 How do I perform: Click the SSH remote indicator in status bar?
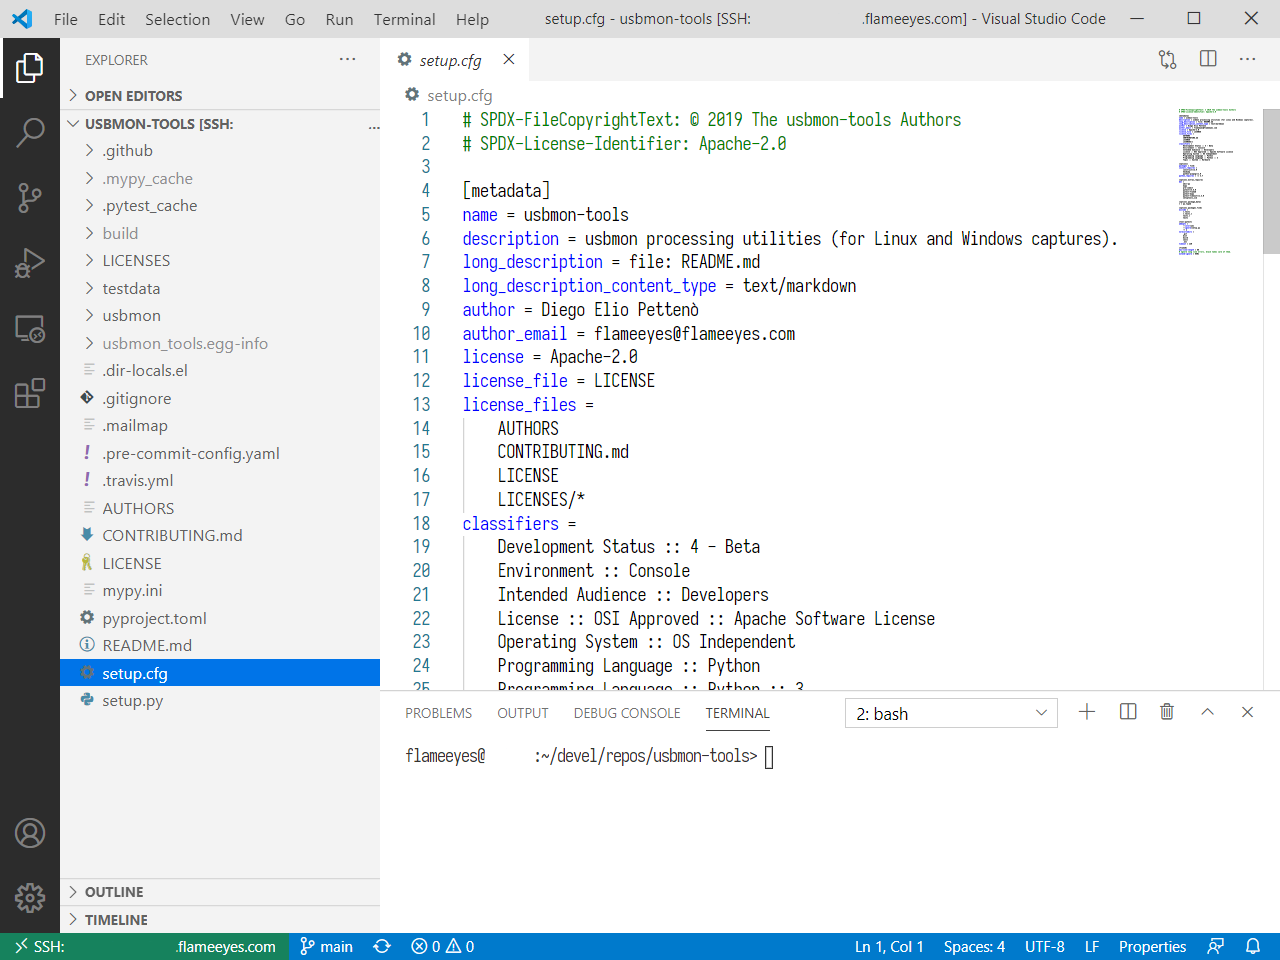point(145,946)
